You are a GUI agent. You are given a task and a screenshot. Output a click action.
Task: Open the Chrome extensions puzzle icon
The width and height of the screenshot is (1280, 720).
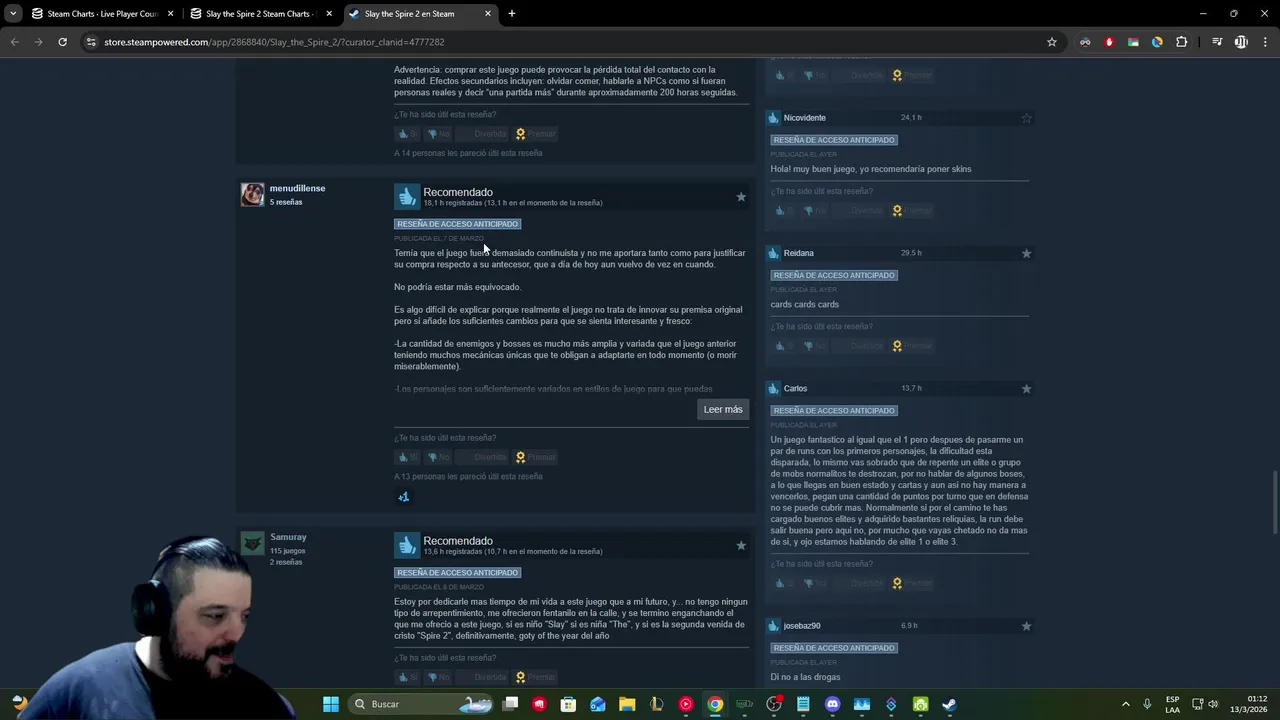(1181, 42)
